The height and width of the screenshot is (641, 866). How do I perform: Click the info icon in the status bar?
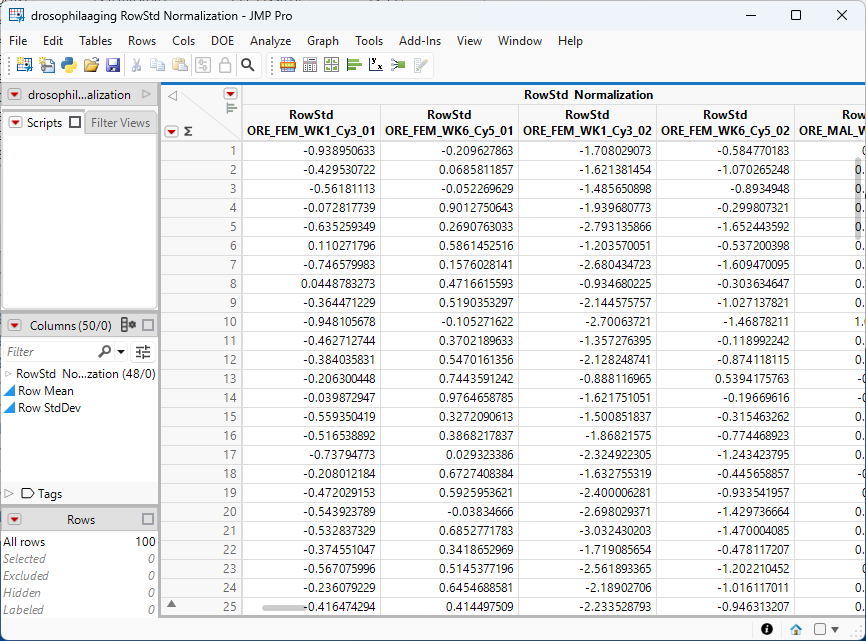(x=766, y=629)
